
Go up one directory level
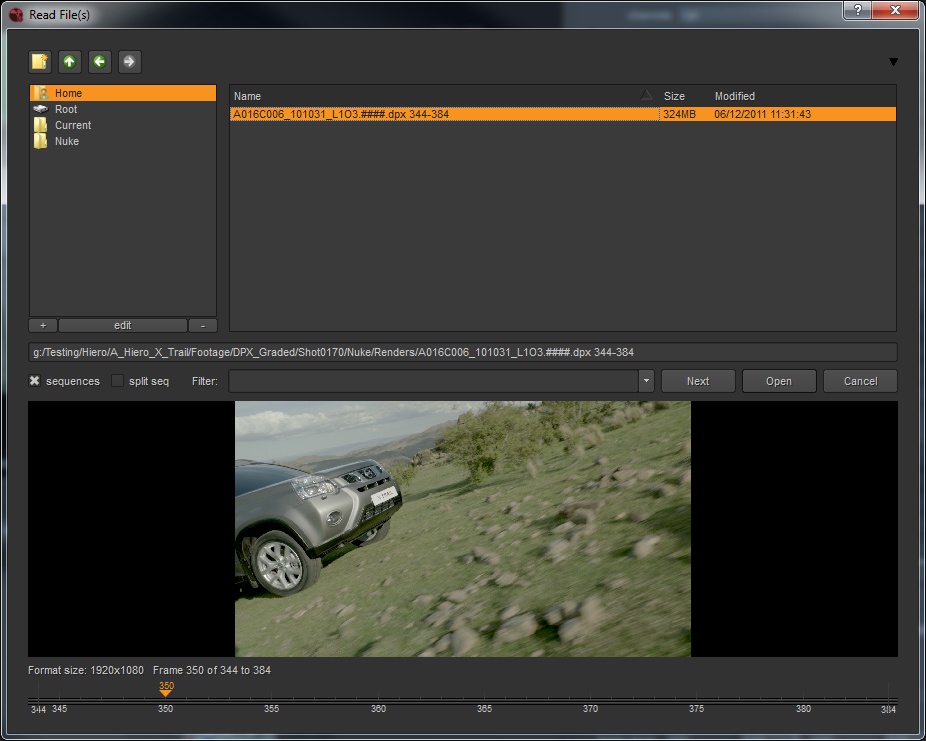[x=69, y=62]
